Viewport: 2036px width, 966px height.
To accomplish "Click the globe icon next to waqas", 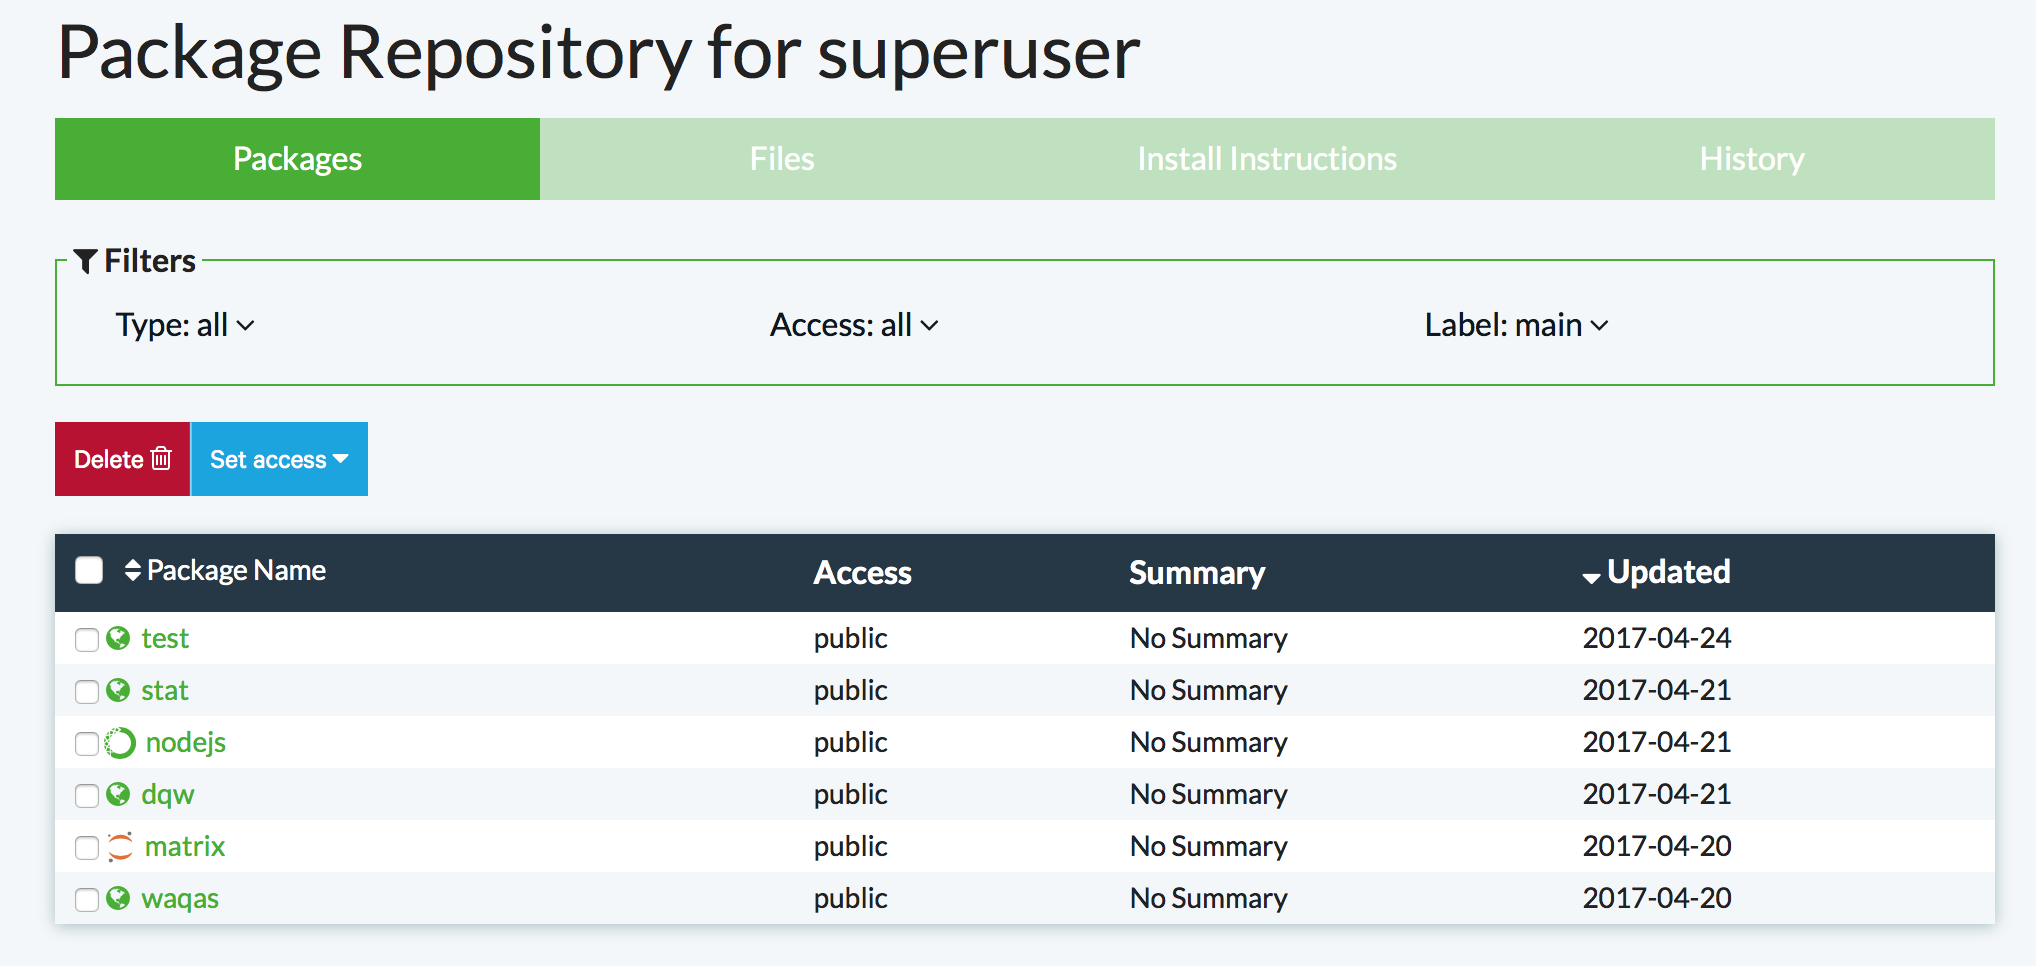I will click(x=118, y=898).
